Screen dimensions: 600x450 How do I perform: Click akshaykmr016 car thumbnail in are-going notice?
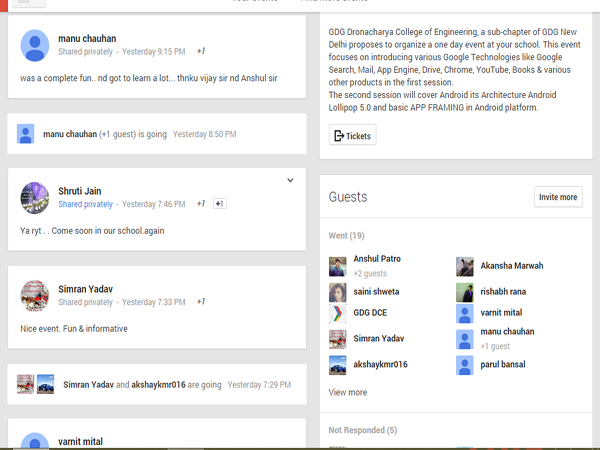(x=46, y=384)
